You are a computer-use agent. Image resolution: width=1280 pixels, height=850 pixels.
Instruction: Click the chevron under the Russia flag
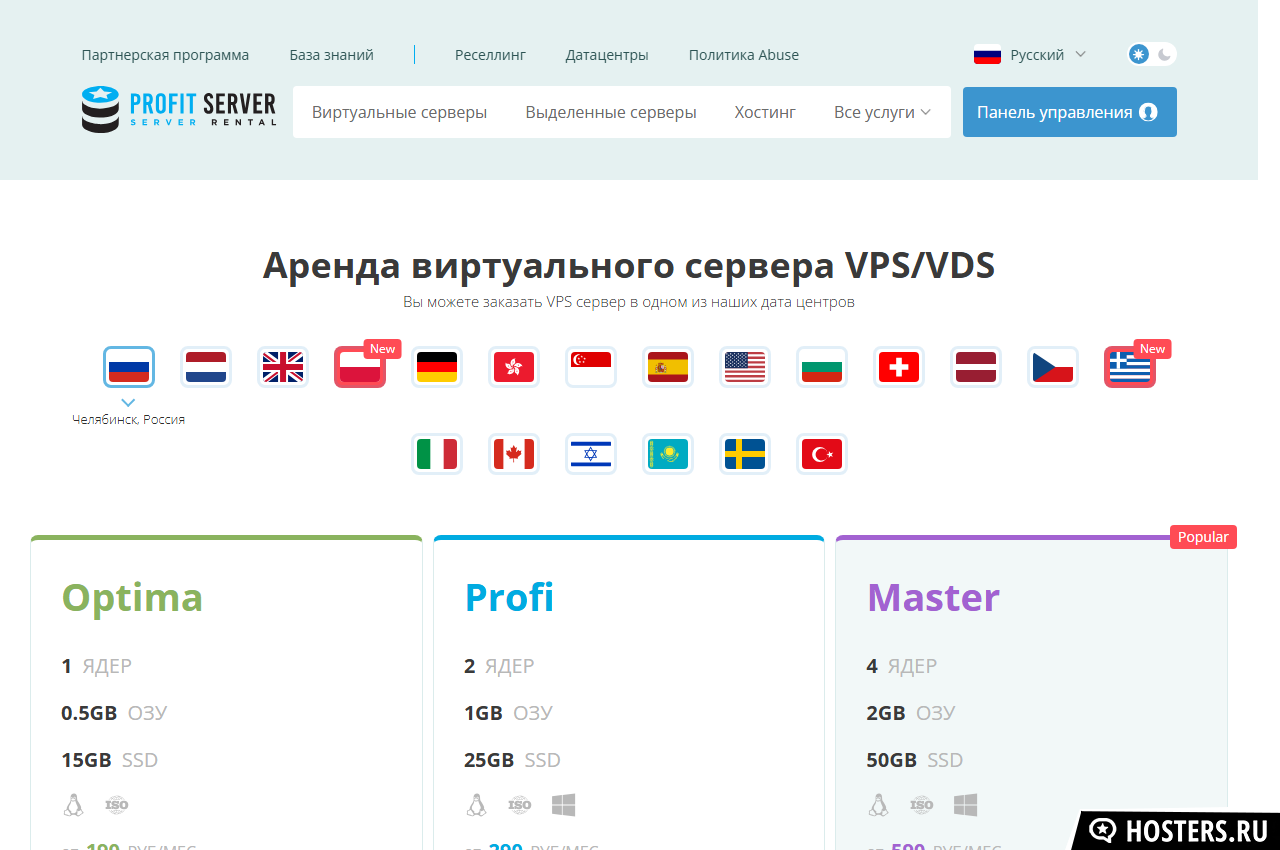[x=129, y=401]
